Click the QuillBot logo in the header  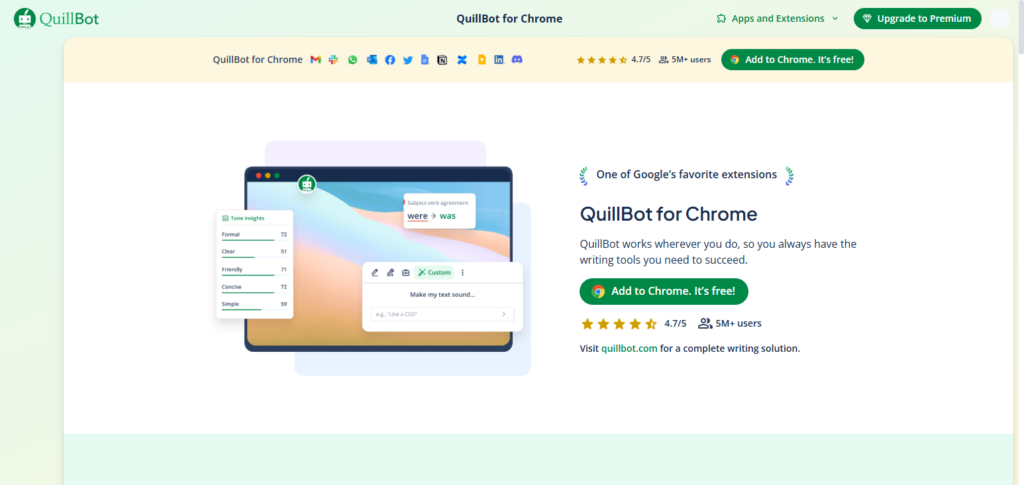[56, 18]
